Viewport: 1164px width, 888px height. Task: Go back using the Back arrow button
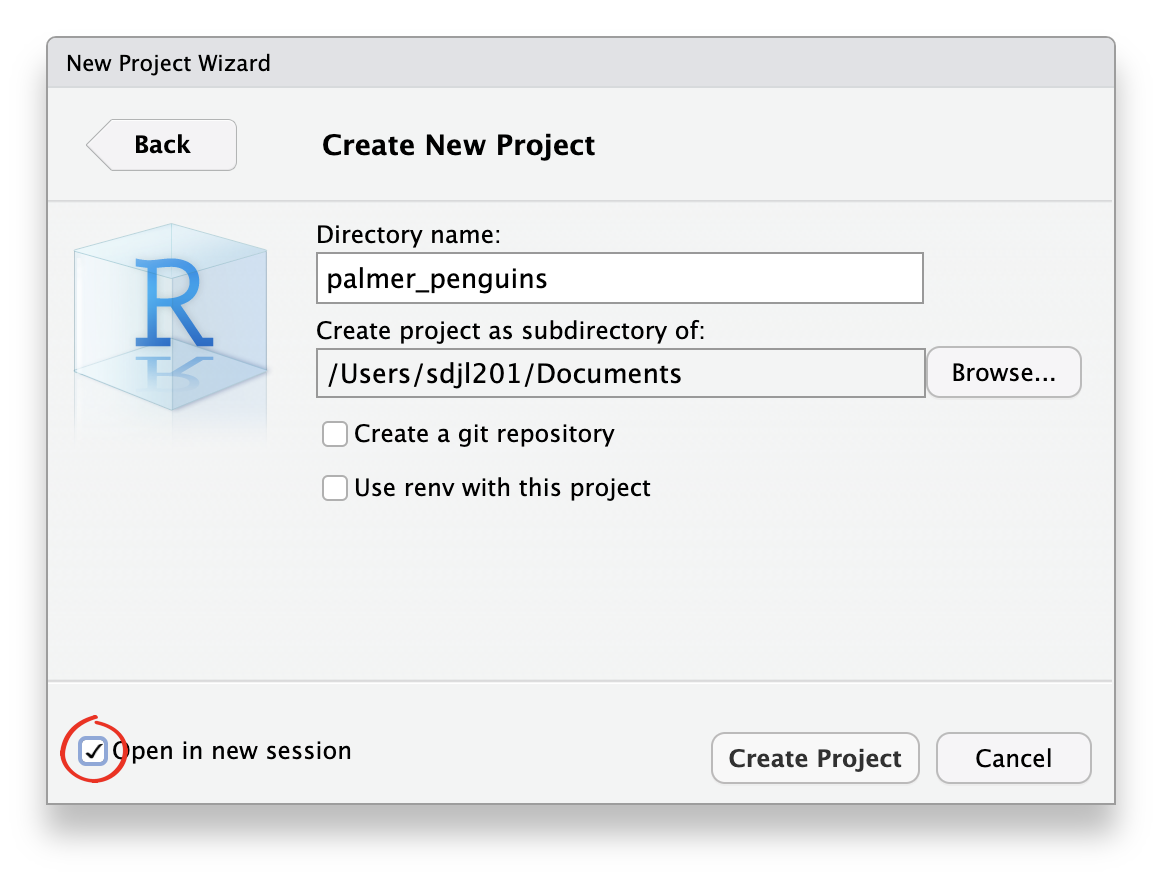point(162,145)
